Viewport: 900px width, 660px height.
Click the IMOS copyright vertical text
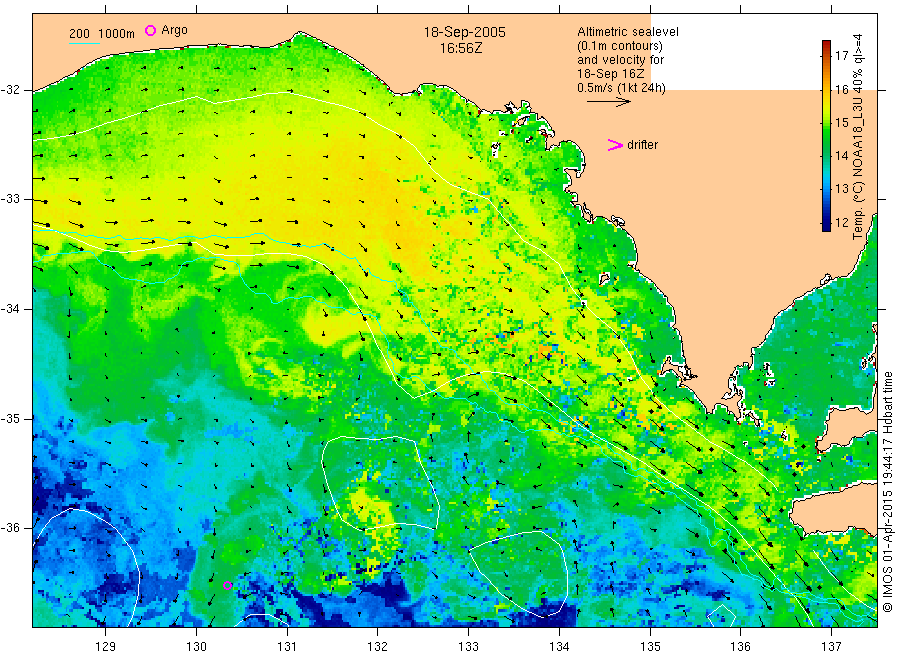click(887, 492)
